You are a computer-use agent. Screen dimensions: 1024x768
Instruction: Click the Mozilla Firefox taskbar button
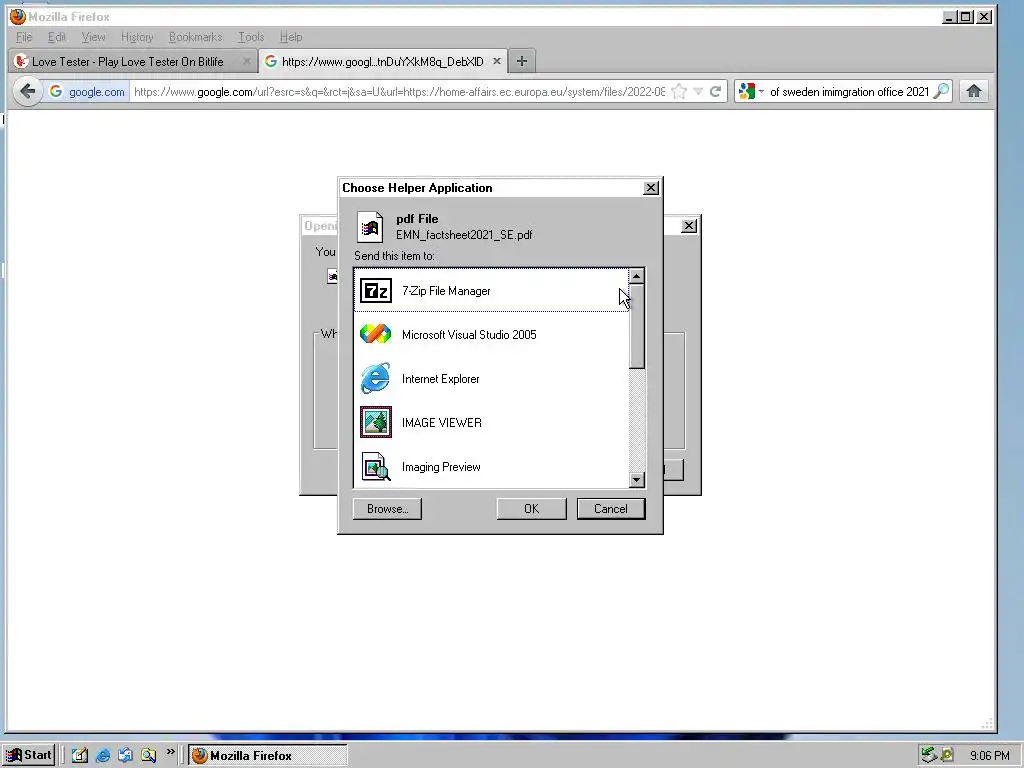(268, 756)
